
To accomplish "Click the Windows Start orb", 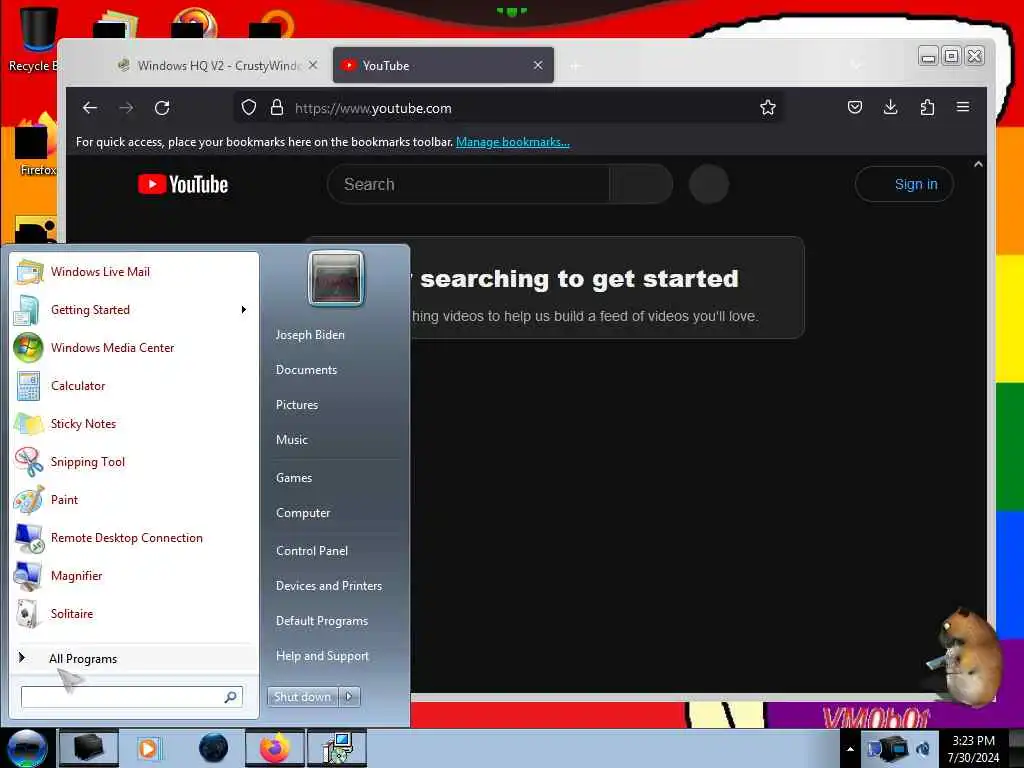I will tap(26, 748).
